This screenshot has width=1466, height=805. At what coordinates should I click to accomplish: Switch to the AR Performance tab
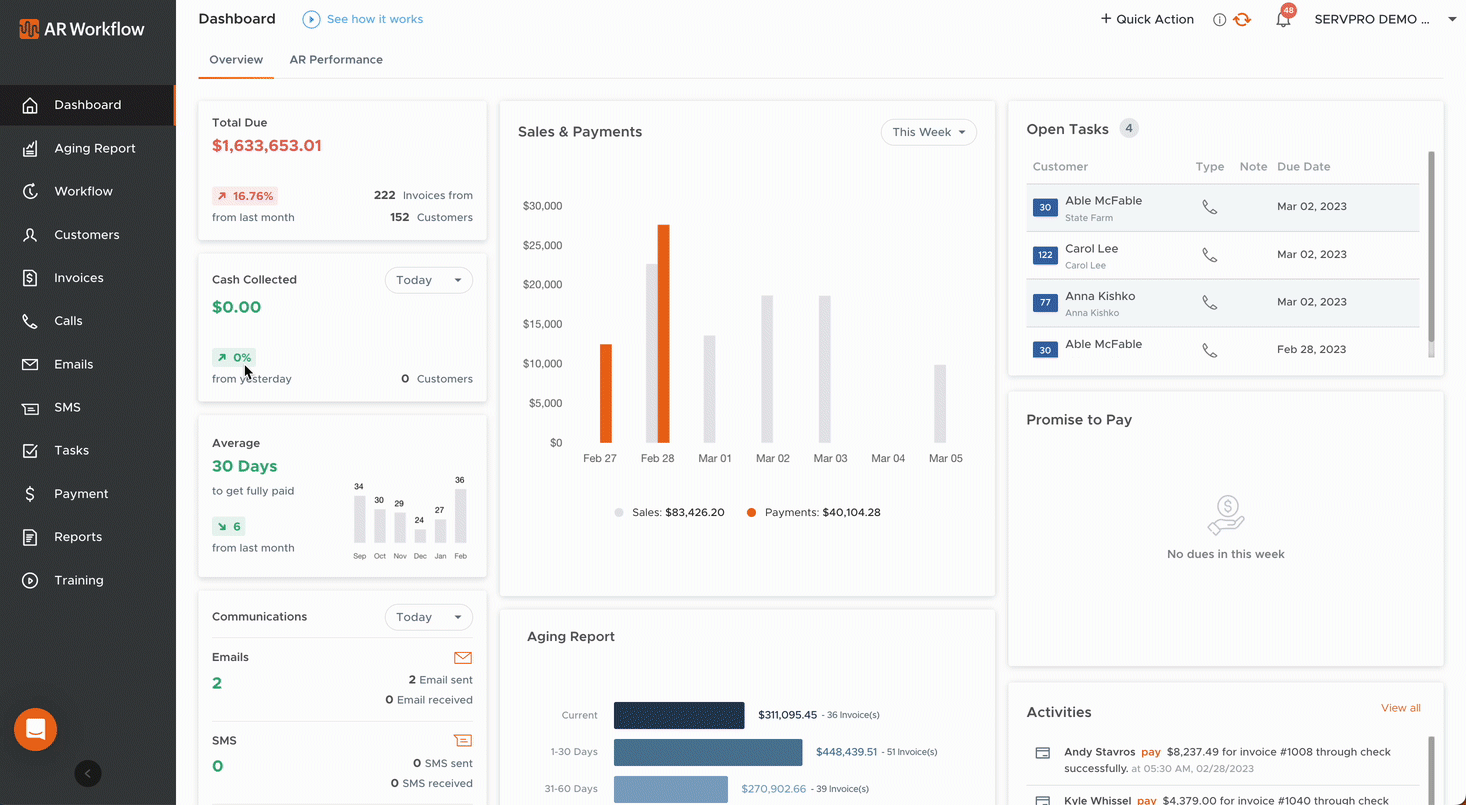pyautogui.click(x=336, y=60)
